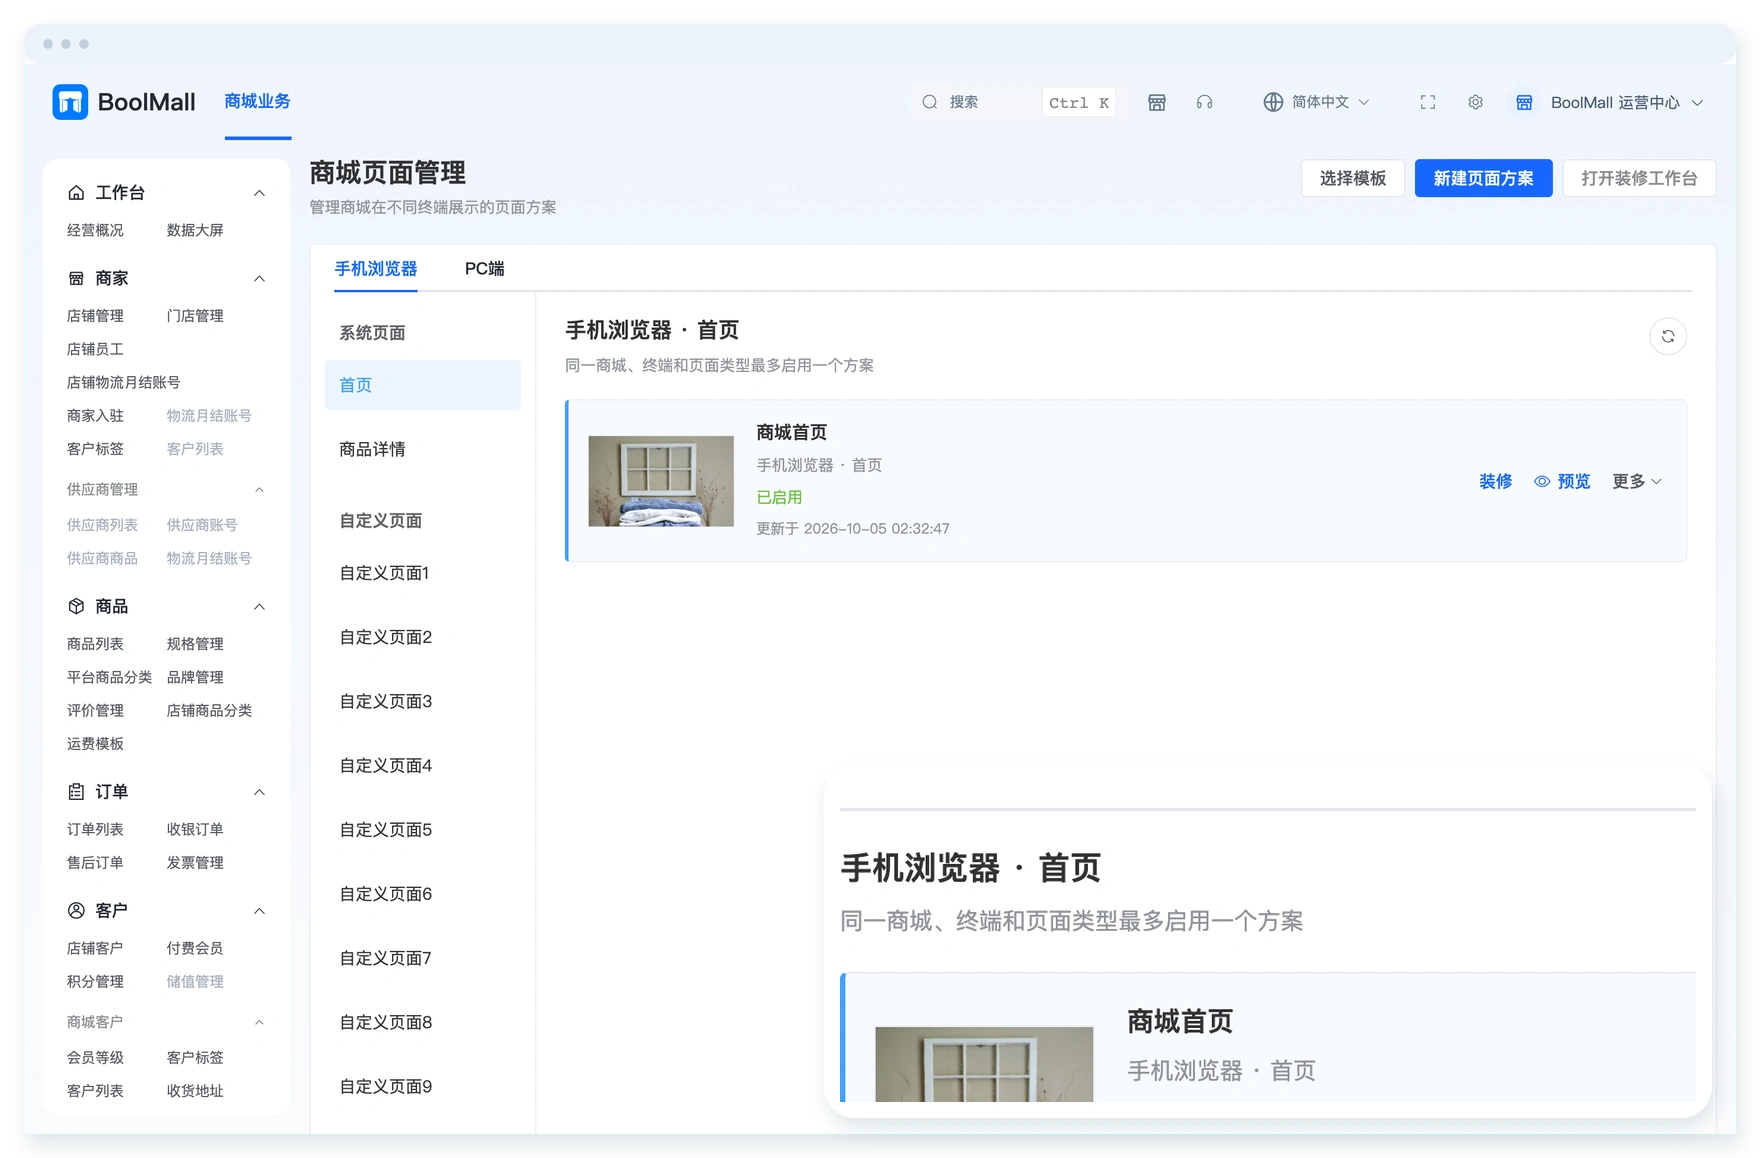The width and height of the screenshot is (1760, 1158).
Task: Collapse the 商品 section chevron
Action: coord(259,607)
